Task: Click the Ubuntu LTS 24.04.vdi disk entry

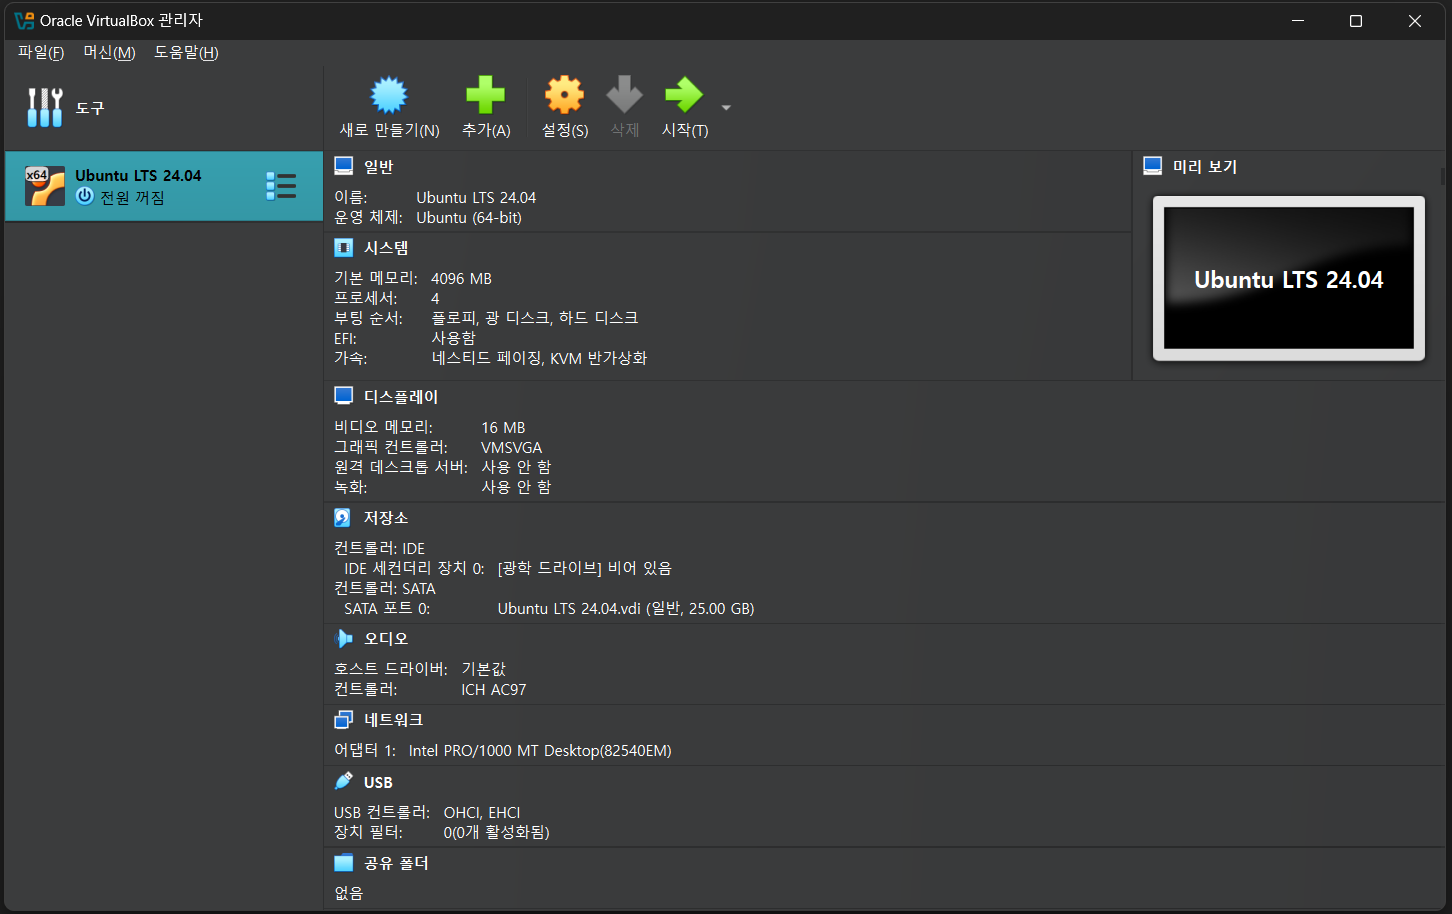Action: (626, 608)
